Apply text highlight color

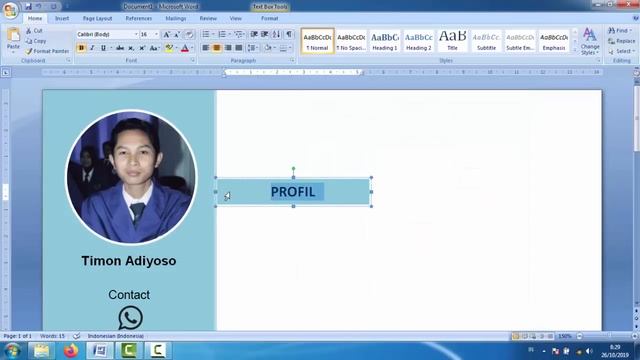[x=169, y=48]
